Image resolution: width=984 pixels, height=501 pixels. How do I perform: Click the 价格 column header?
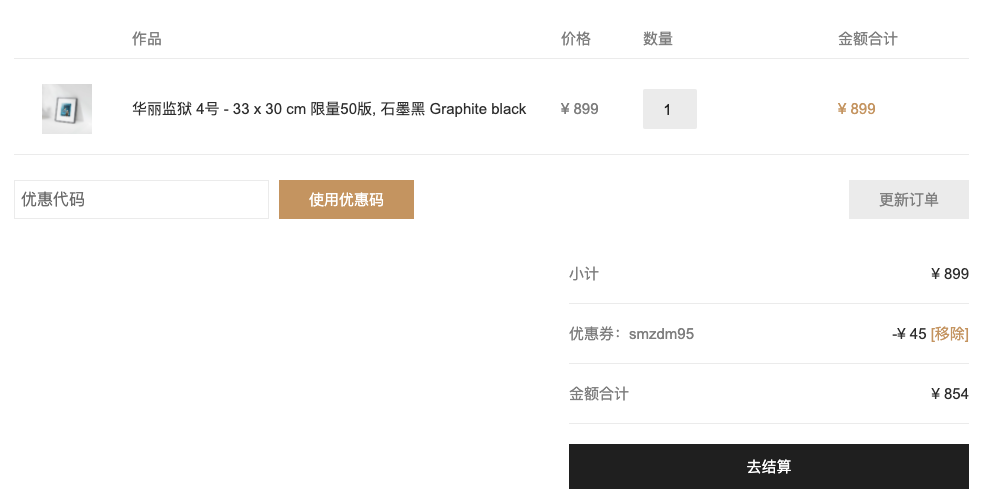576,39
